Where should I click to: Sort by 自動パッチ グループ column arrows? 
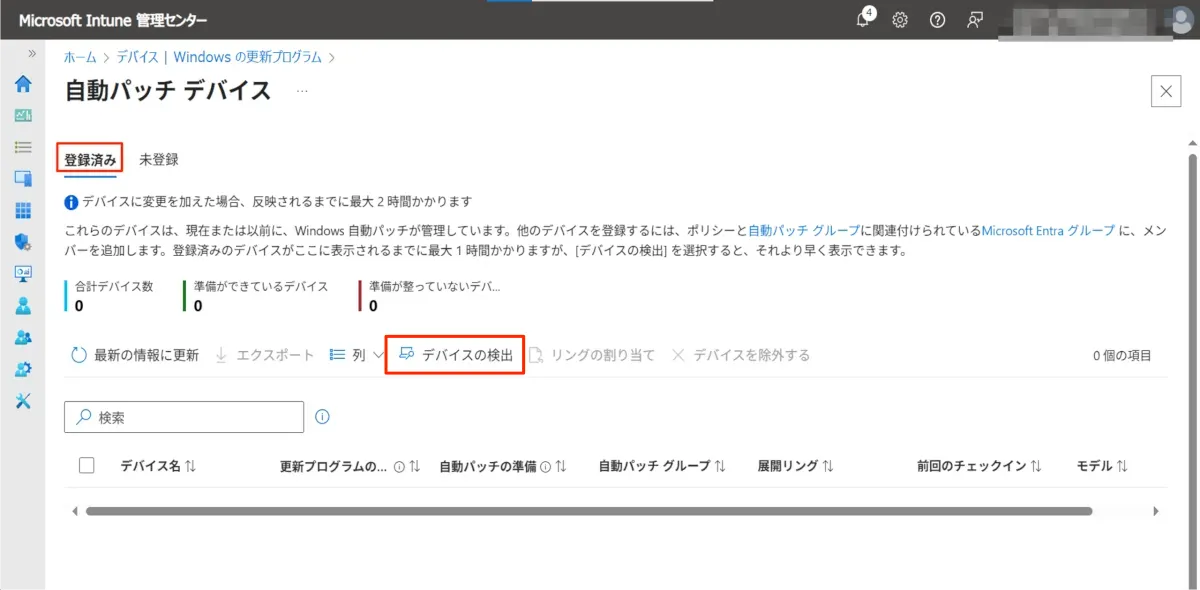pos(720,467)
